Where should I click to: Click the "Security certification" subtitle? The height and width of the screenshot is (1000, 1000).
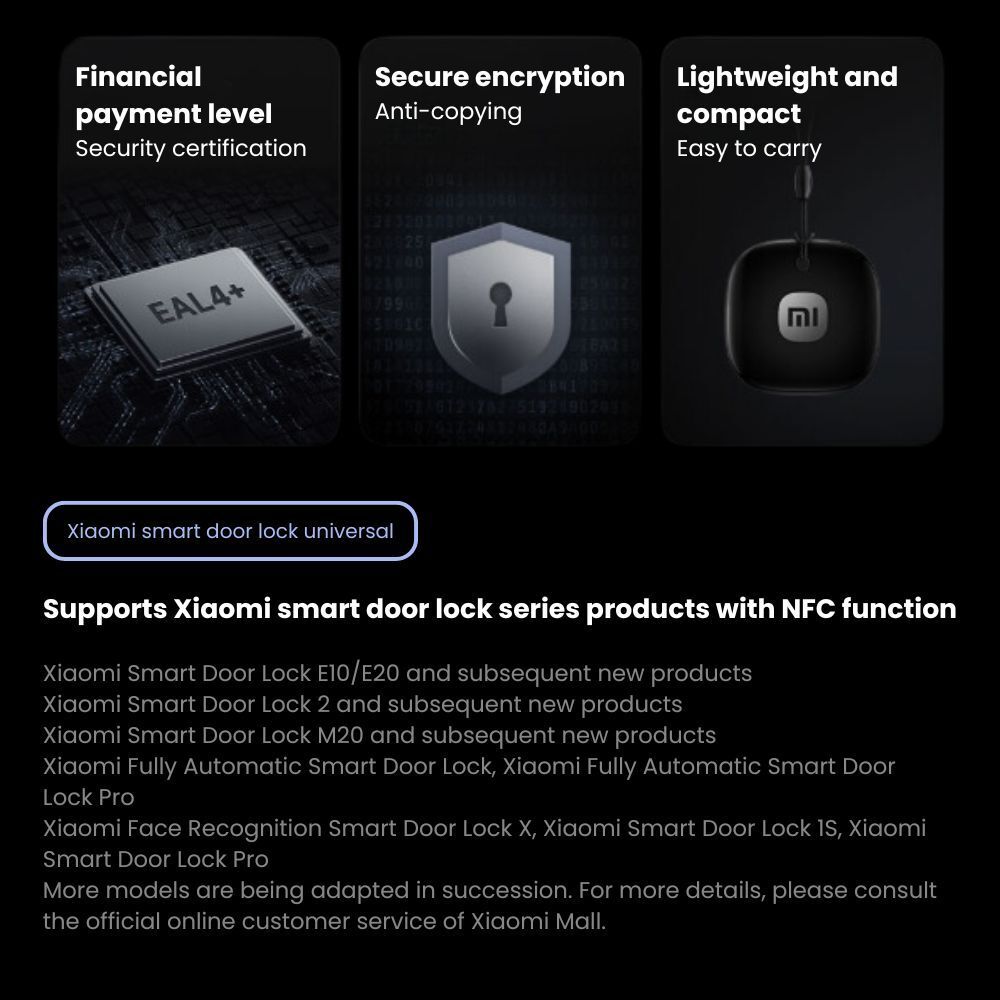point(191,149)
